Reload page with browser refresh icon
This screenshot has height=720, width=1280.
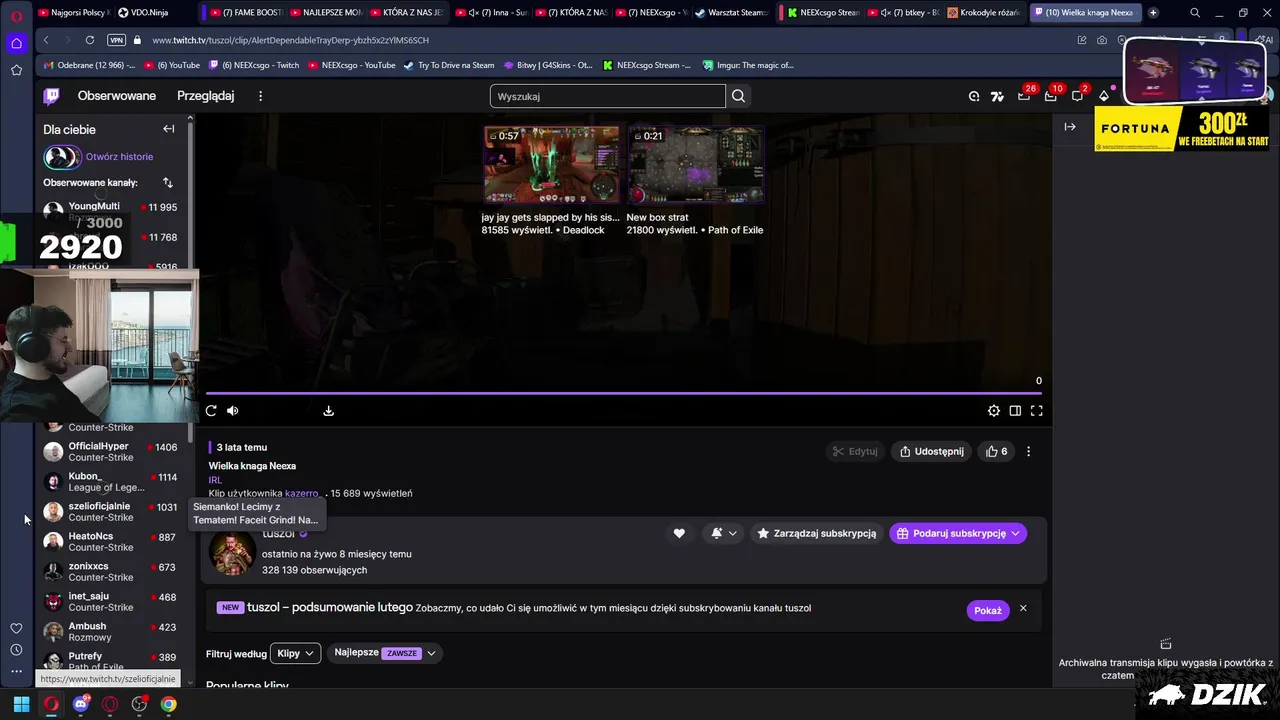90,40
